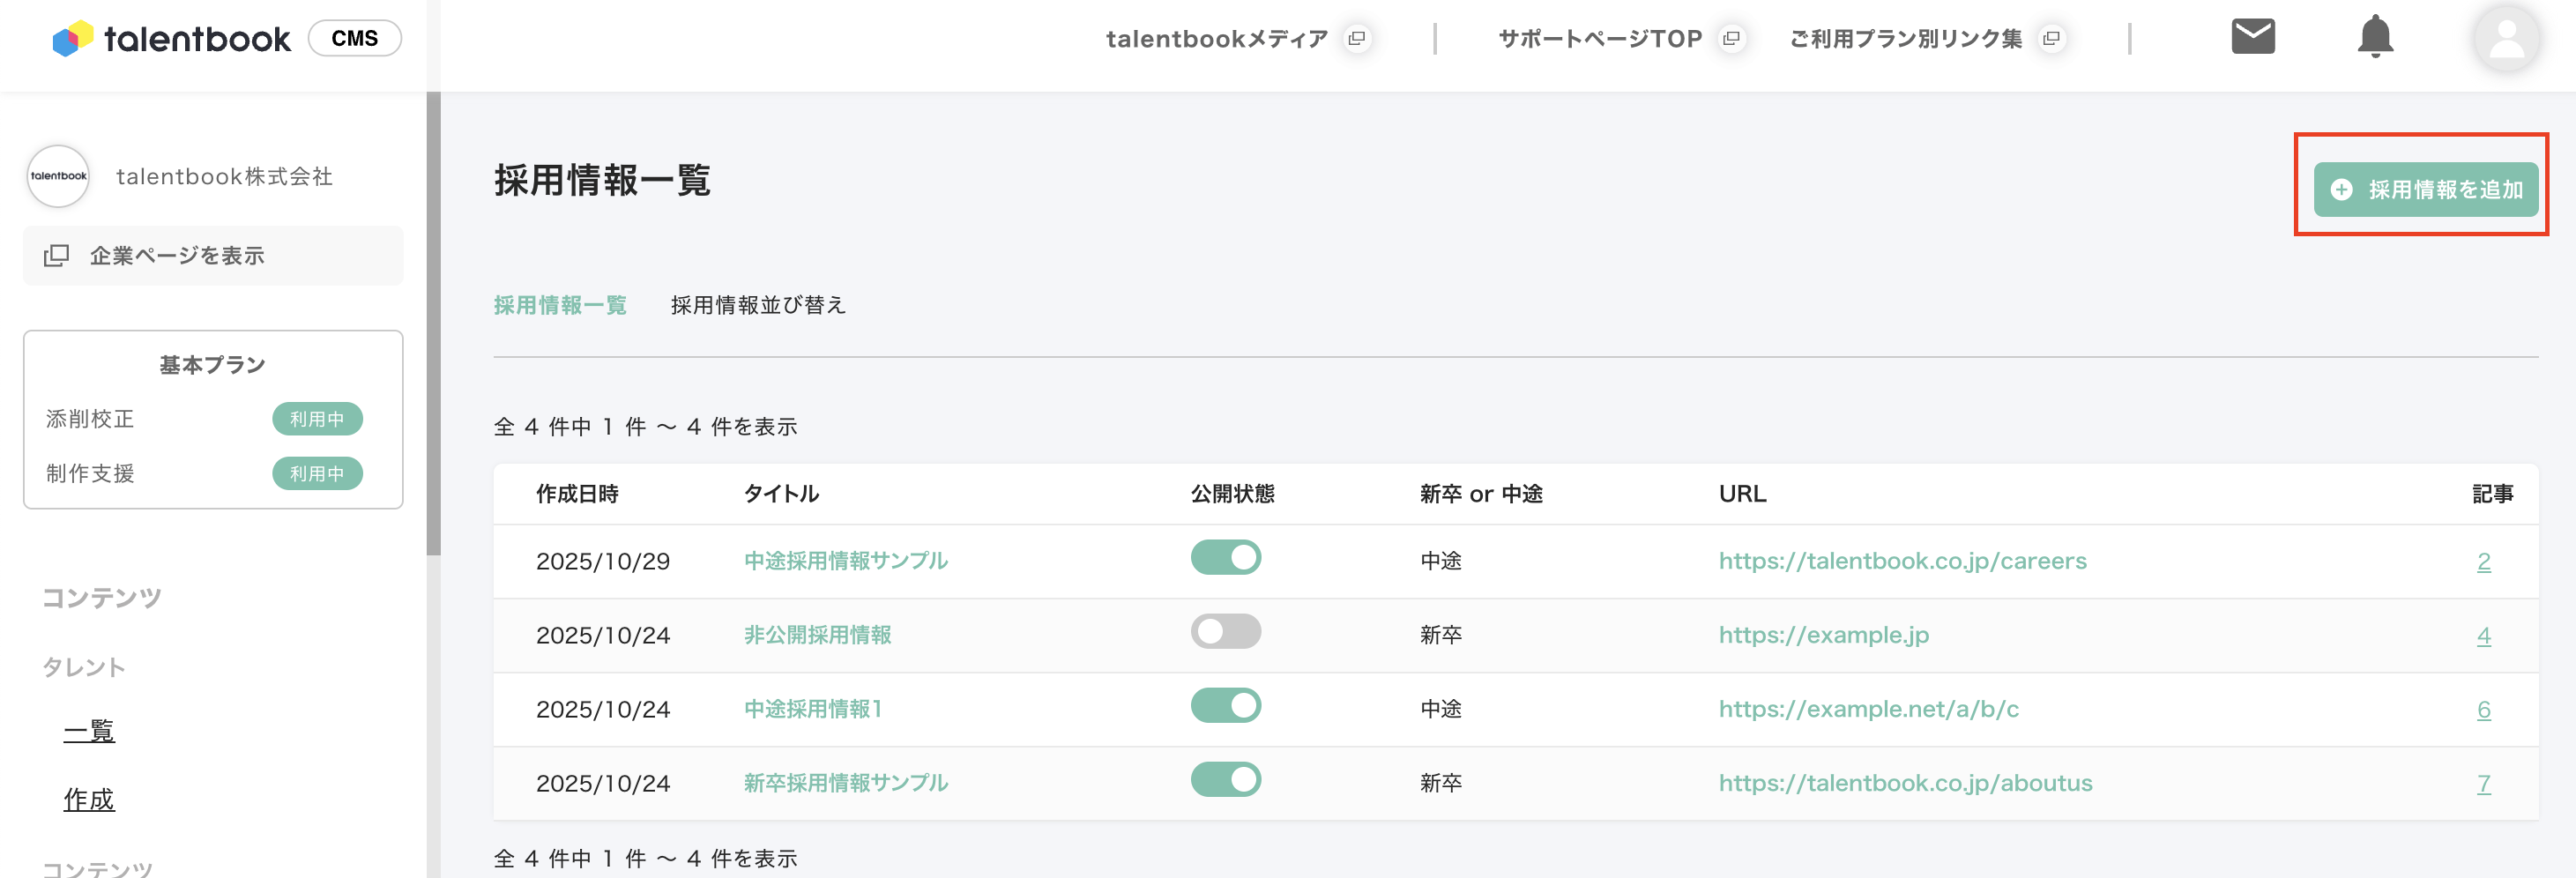Disable publish switch for 新卒採用情報サンプル
Viewport: 2576px width, 878px height.
1225,780
